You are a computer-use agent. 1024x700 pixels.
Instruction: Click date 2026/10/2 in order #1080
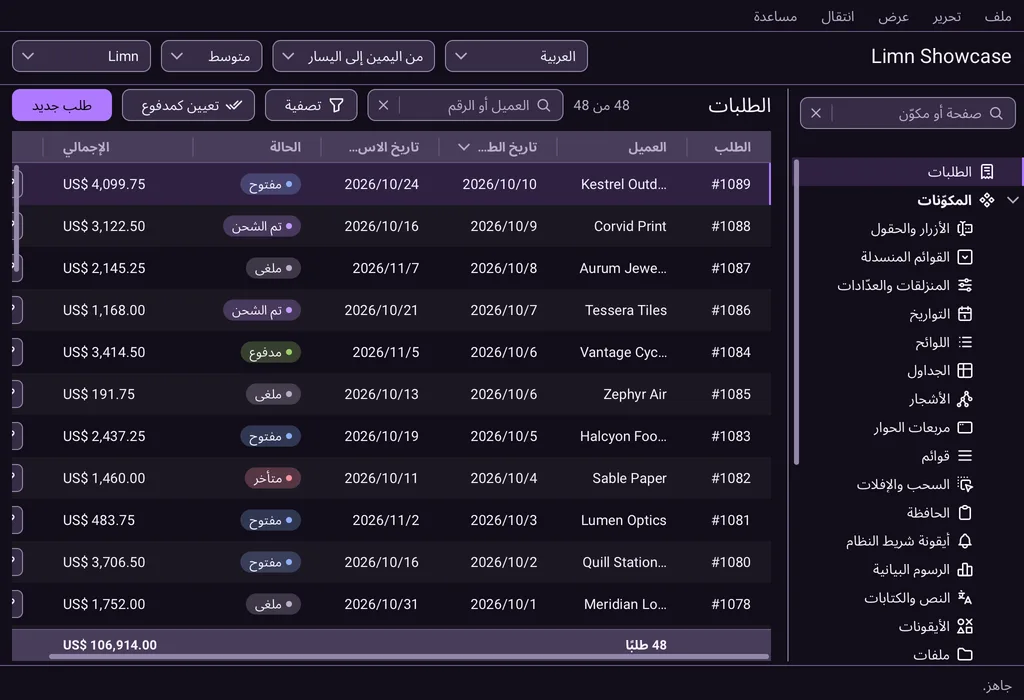click(504, 562)
